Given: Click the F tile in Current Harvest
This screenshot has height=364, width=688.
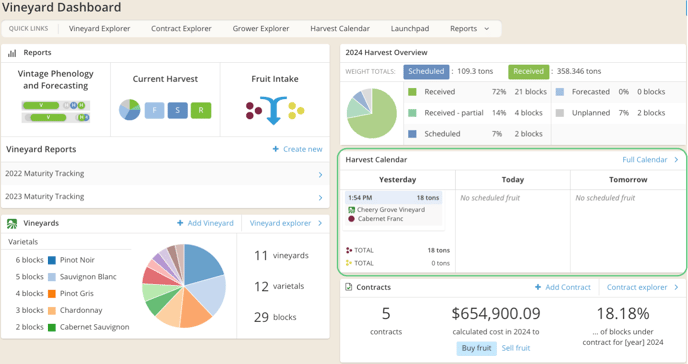Looking at the screenshot, I should tap(154, 110).
